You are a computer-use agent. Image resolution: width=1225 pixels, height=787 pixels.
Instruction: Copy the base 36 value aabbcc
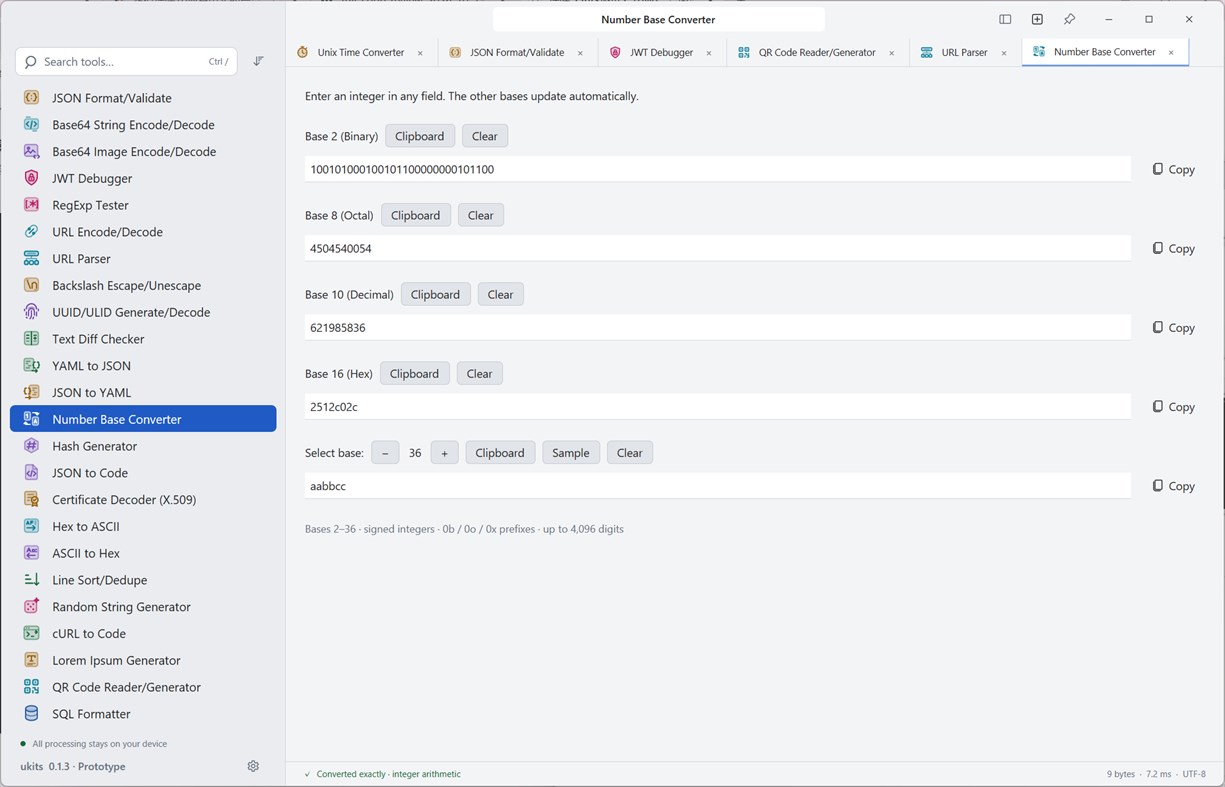1173,486
